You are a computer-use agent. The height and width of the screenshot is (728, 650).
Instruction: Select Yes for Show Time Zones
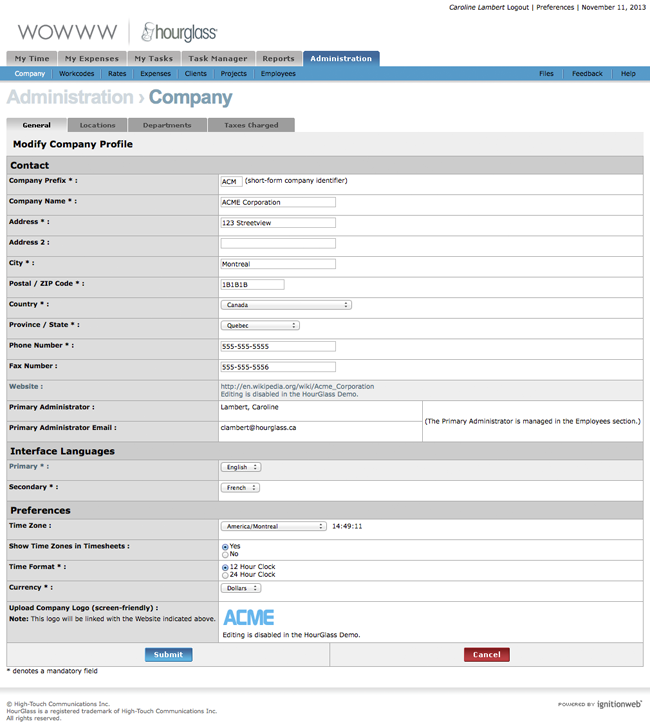tap(224, 546)
